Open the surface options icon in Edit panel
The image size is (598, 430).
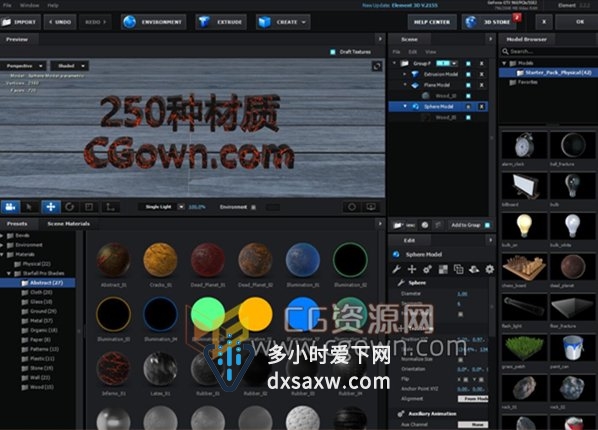[474, 269]
